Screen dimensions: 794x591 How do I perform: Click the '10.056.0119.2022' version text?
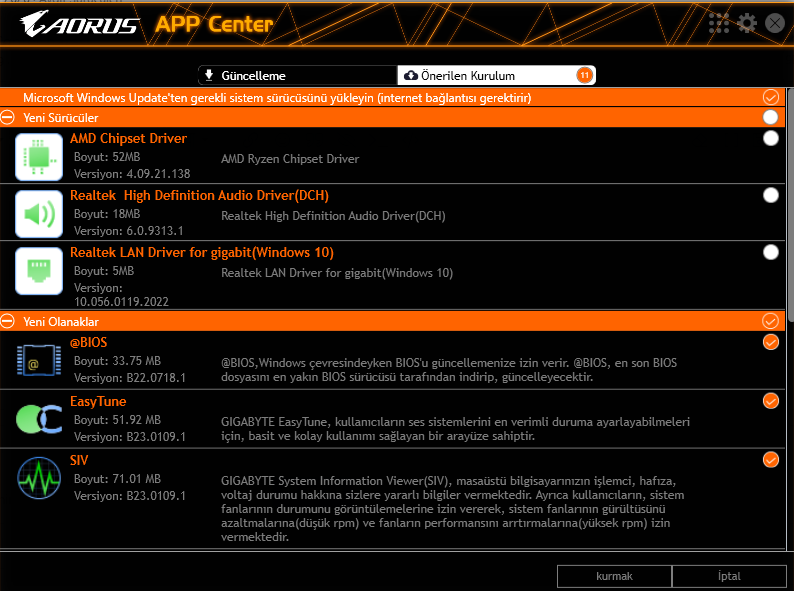click(x=121, y=302)
